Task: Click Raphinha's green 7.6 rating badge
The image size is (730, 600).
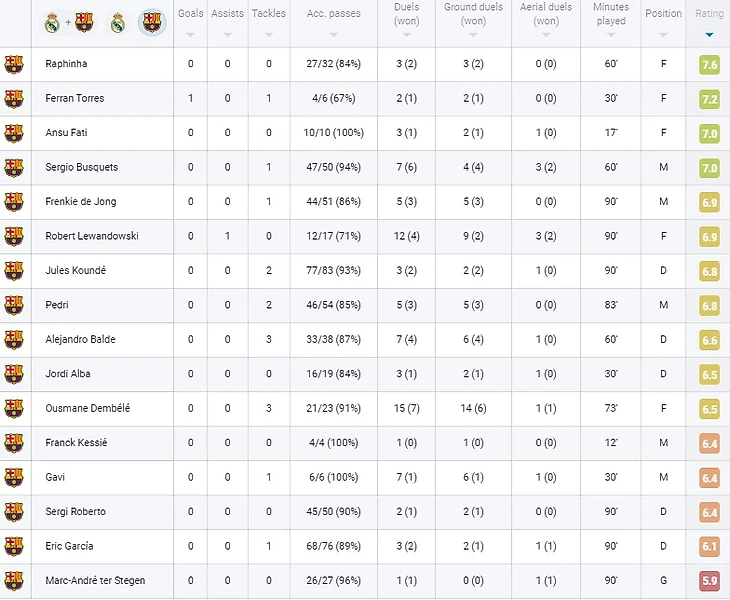Action: (x=710, y=65)
